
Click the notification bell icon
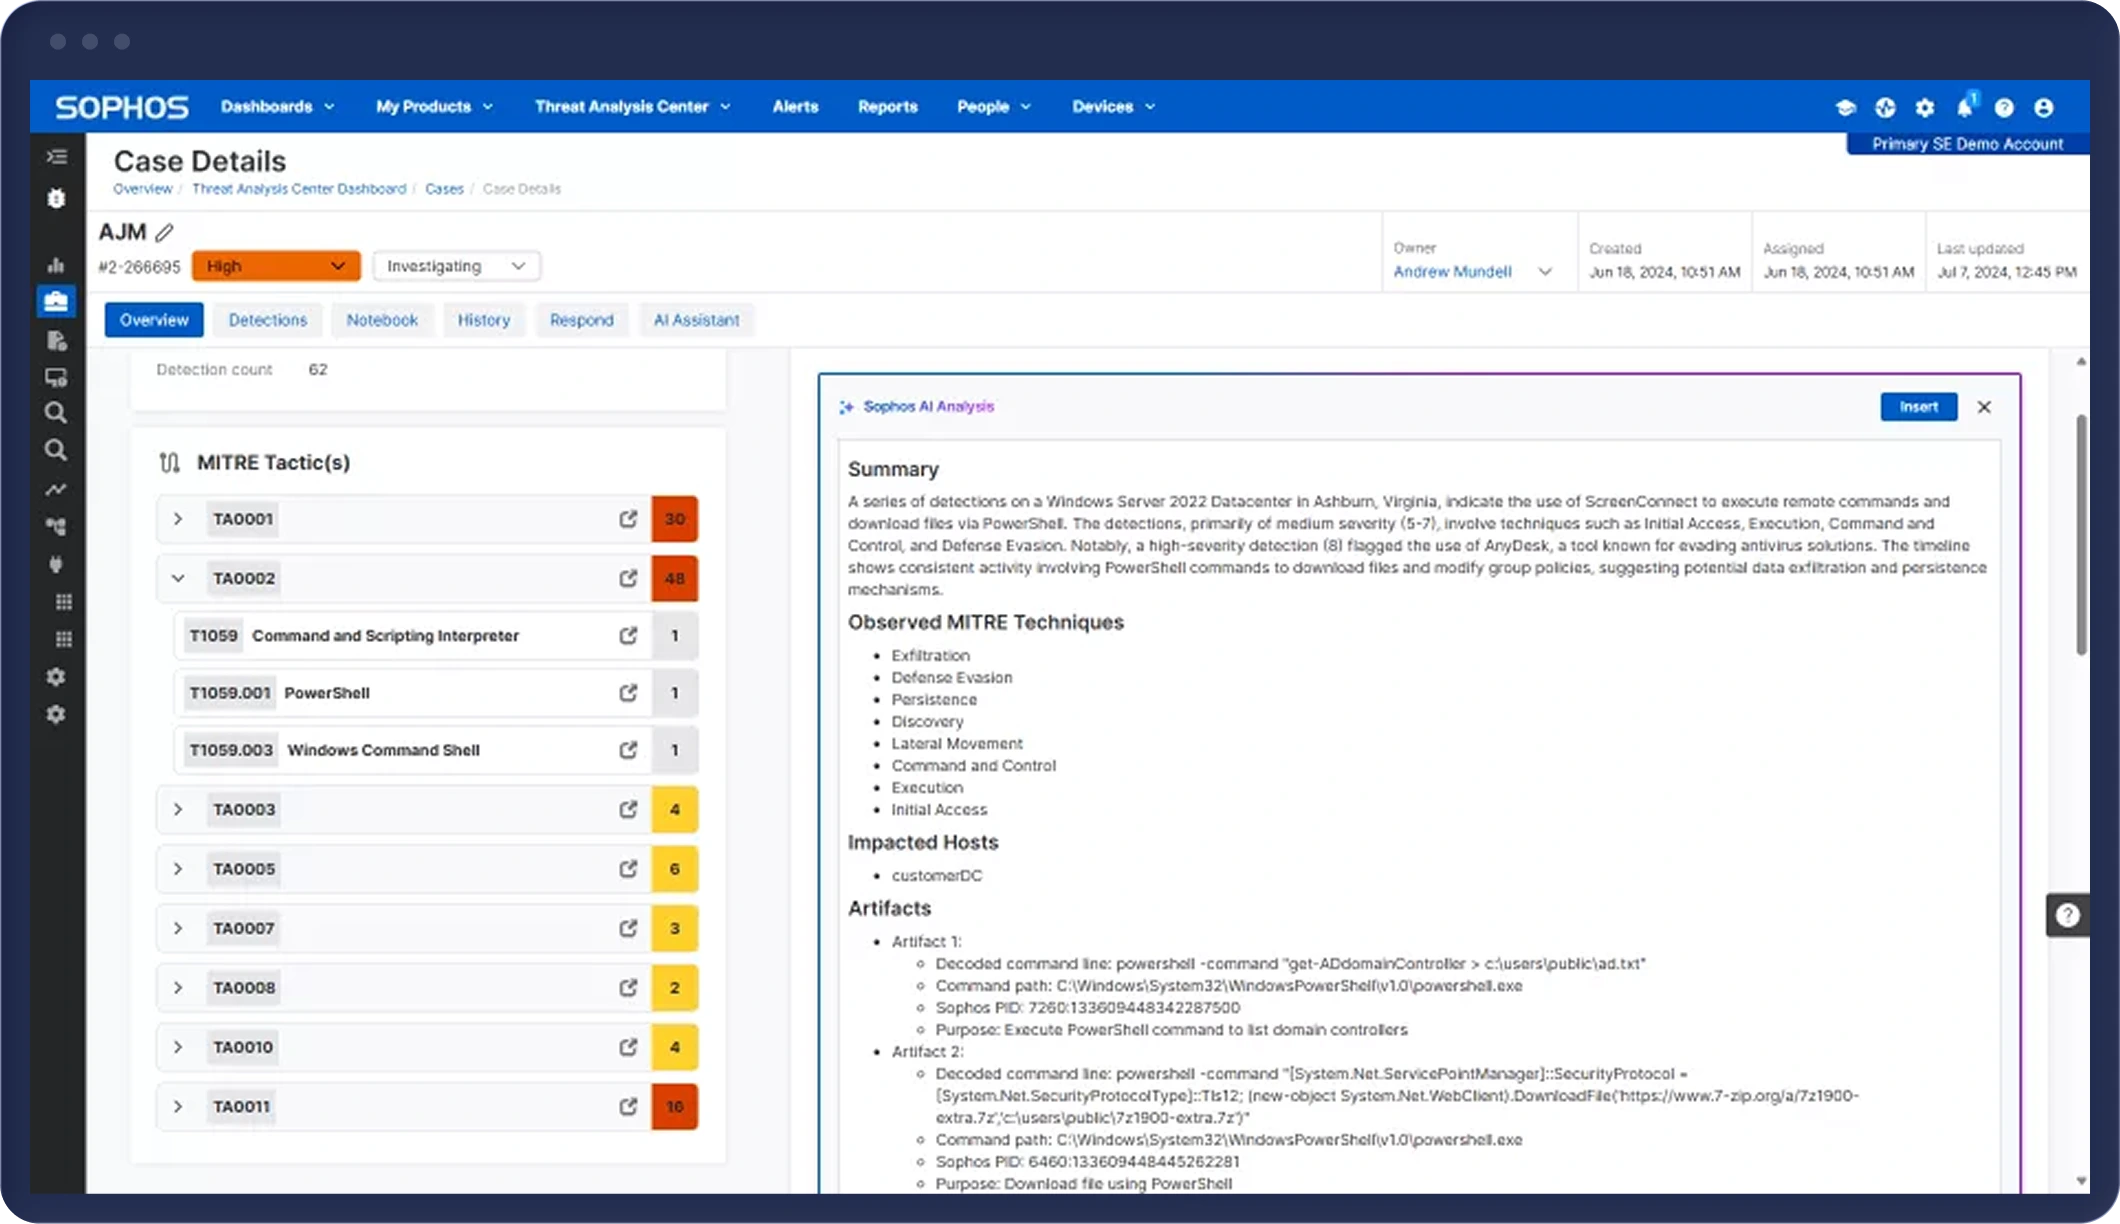tap(1964, 107)
